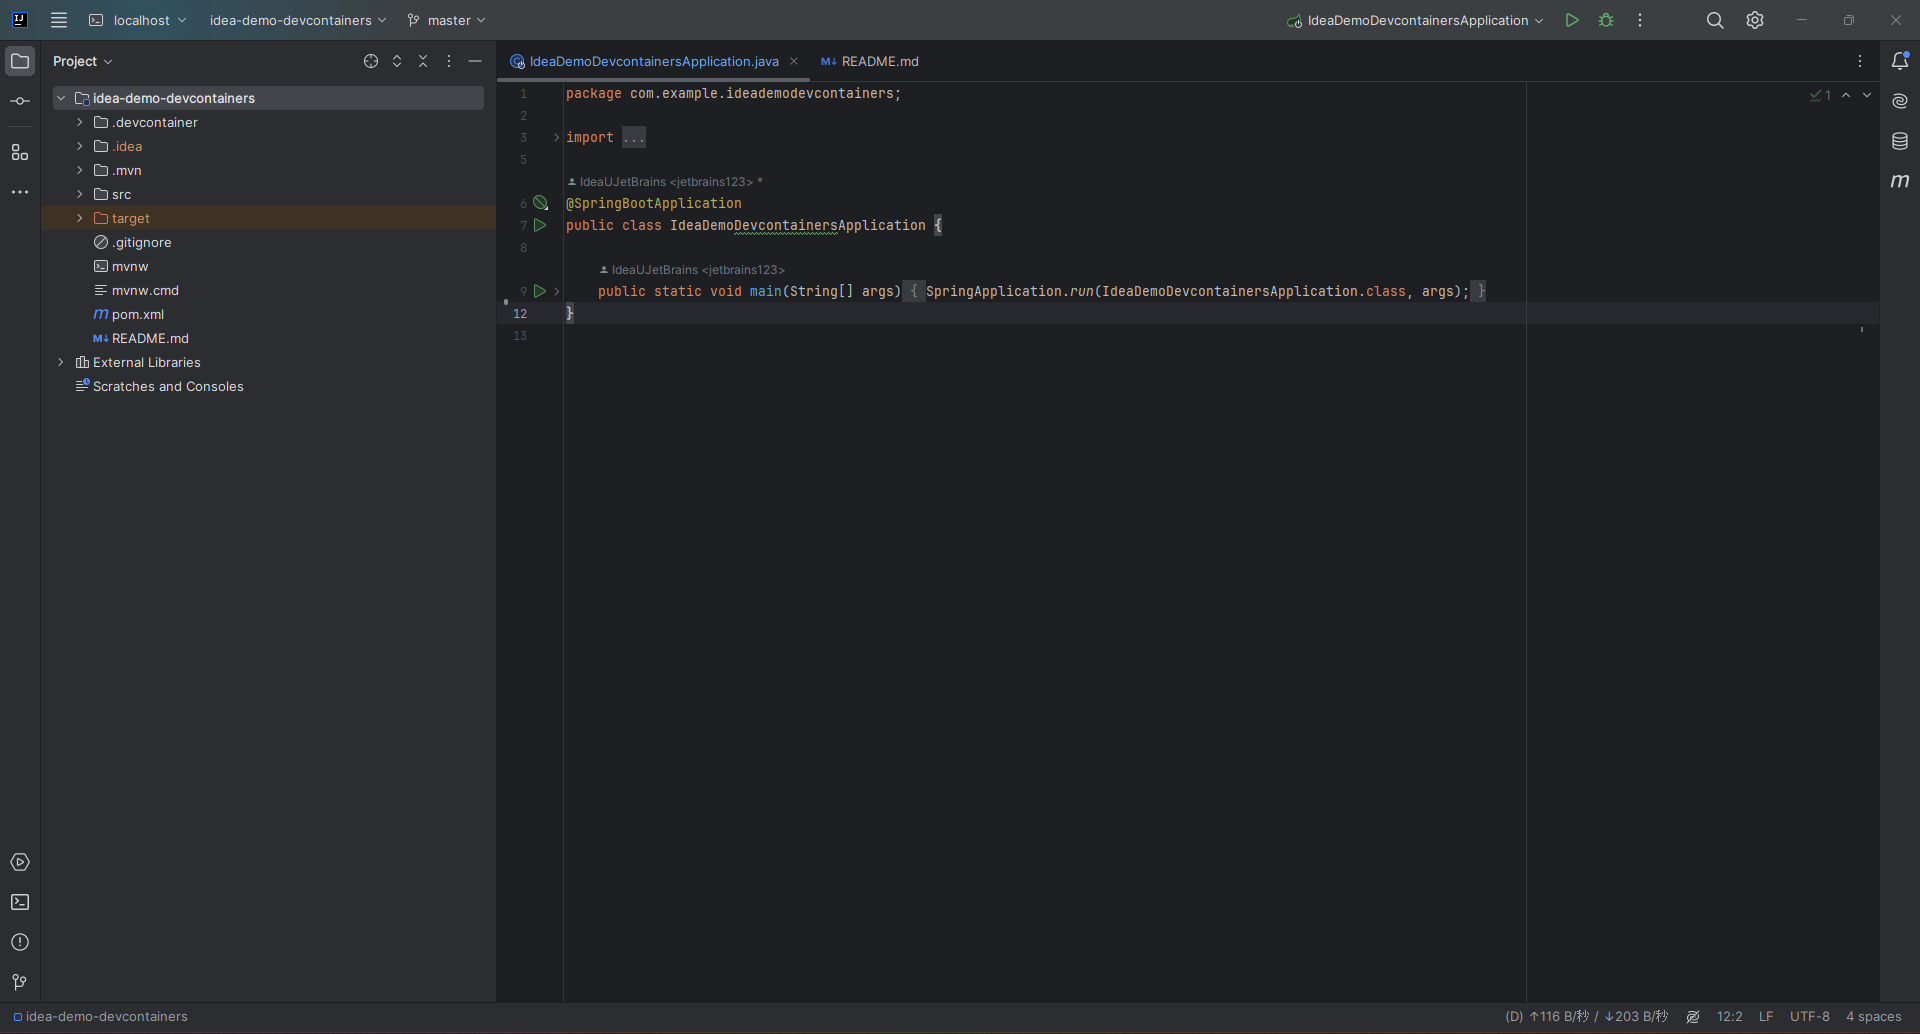Open Notifications tool window
1920x1034 pixels.
(1900, 61)
